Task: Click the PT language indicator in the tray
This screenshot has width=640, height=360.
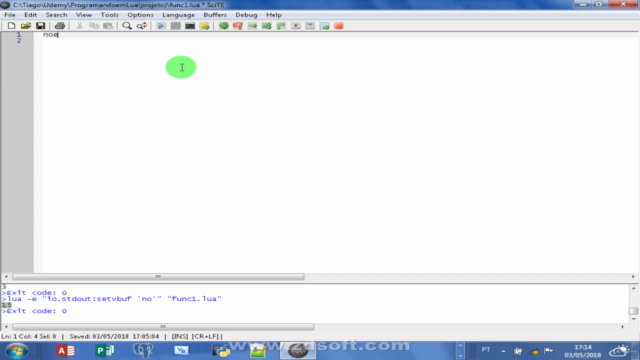Action: click(x=486, y=350)
